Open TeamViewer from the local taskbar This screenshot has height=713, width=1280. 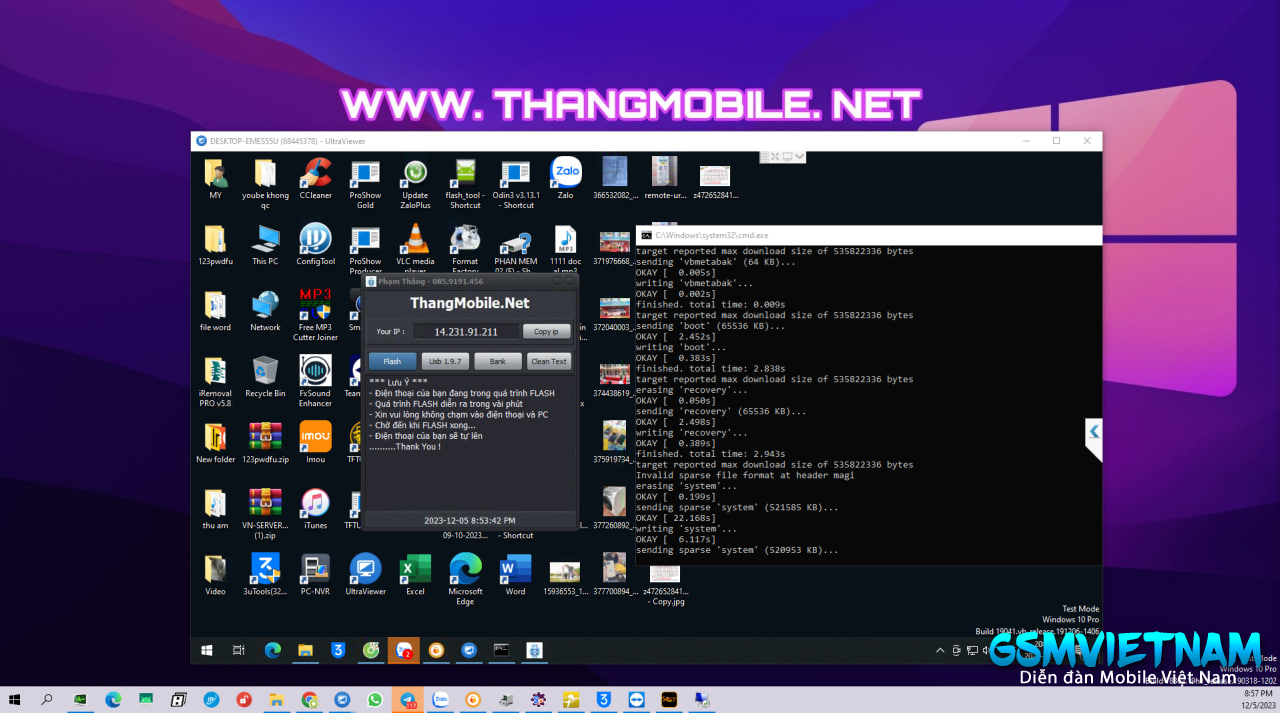click(x=636, y=700)
